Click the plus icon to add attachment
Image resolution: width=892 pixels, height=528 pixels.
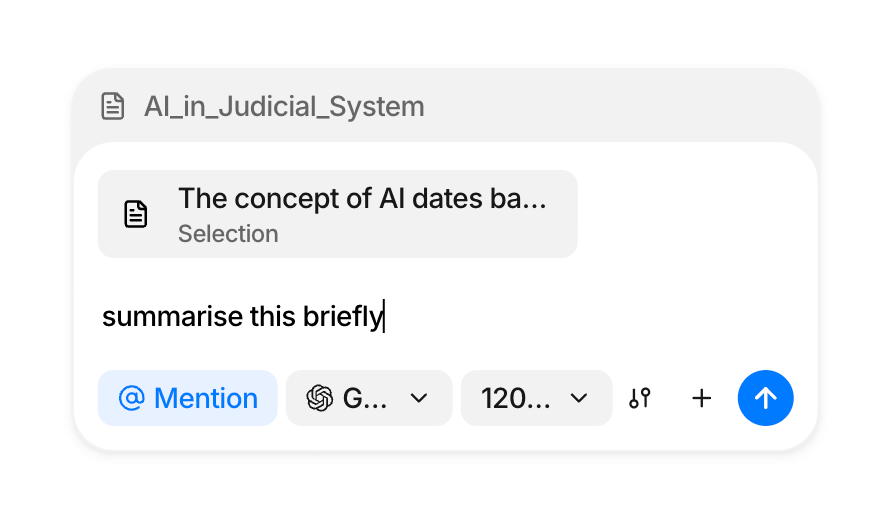702,398
